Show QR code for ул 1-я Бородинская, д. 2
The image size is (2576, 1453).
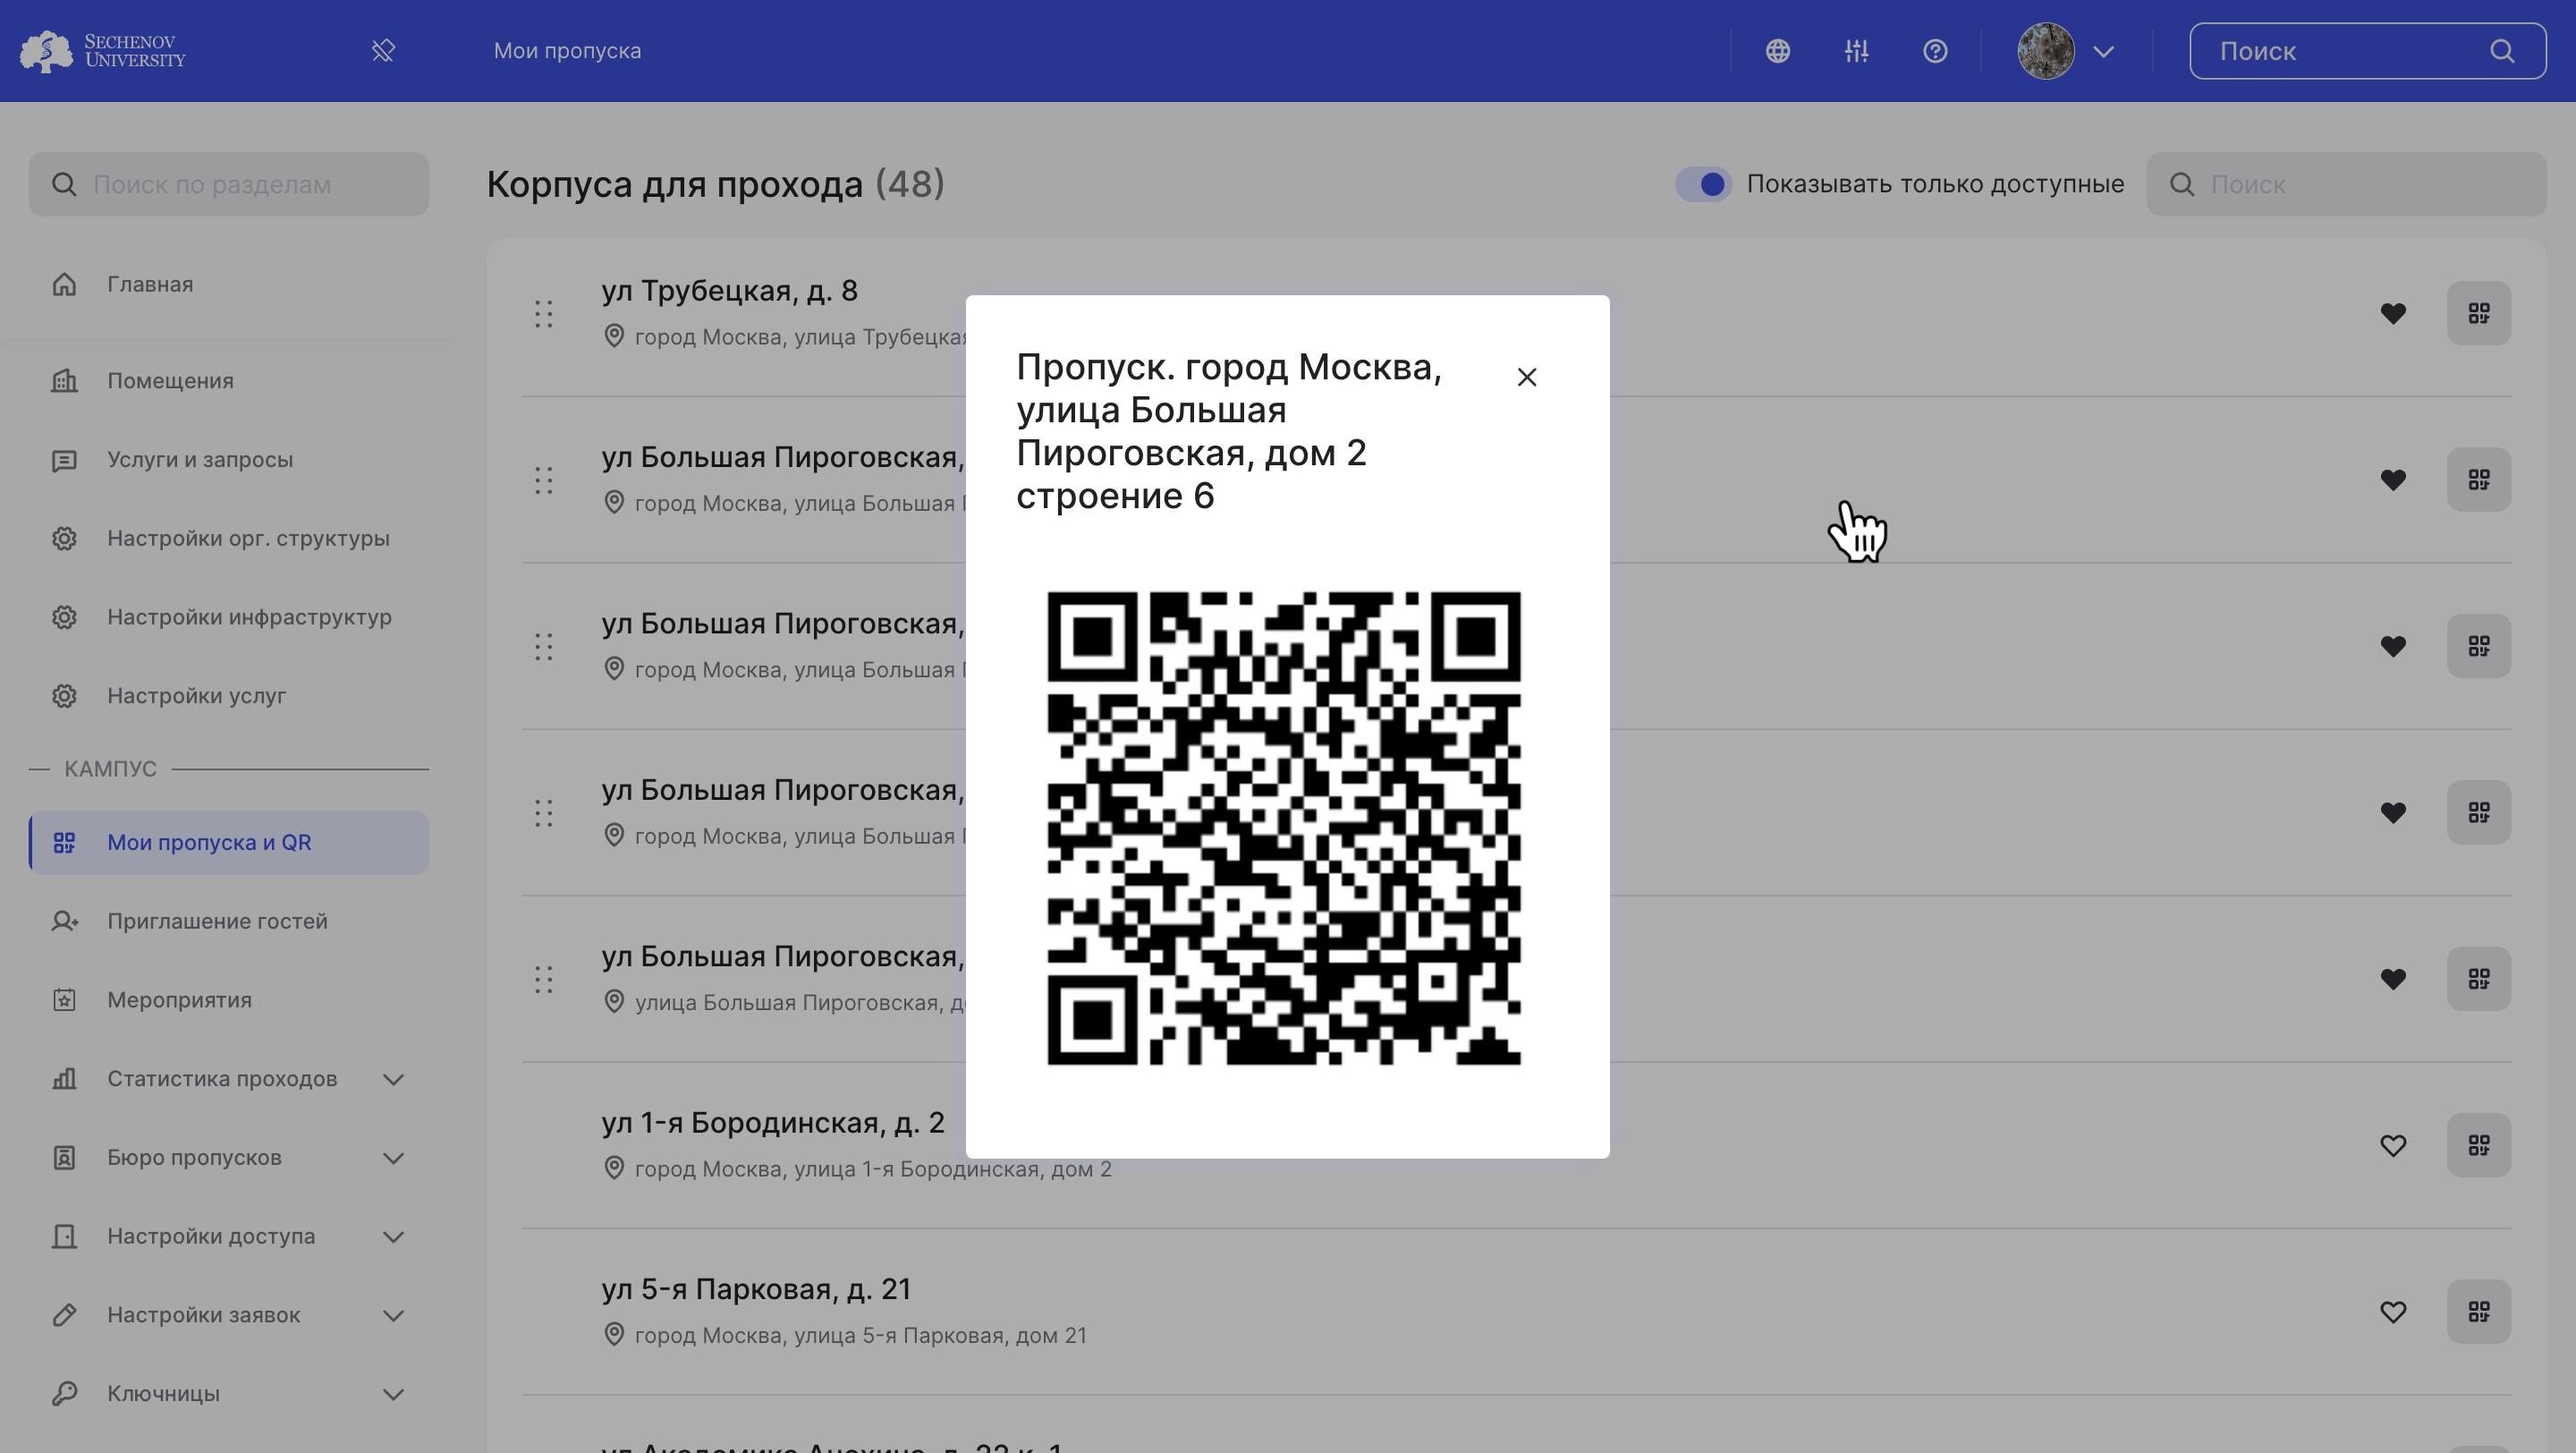pos(2478,1145)
